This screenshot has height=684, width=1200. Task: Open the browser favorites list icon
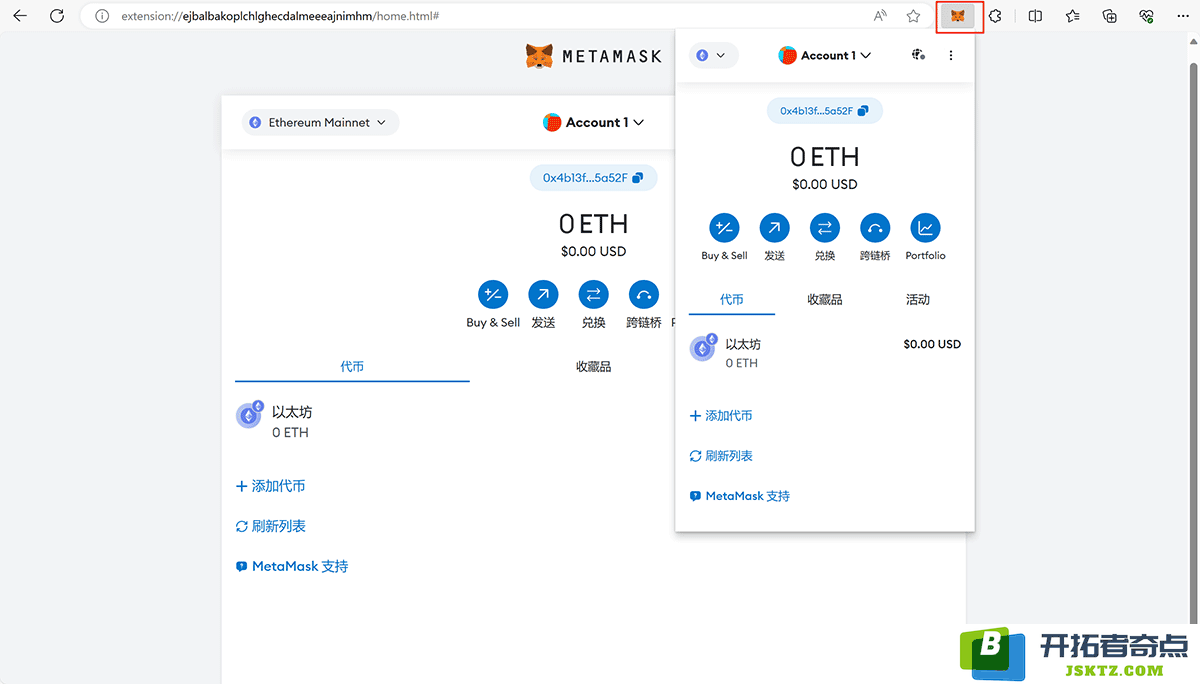coord(1073,16)
